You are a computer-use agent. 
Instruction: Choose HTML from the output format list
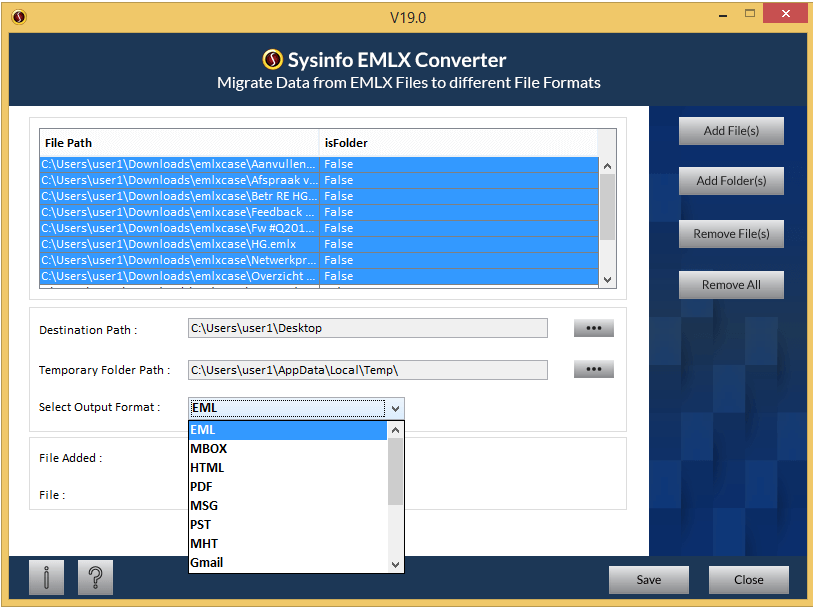[x=288, y=468]
